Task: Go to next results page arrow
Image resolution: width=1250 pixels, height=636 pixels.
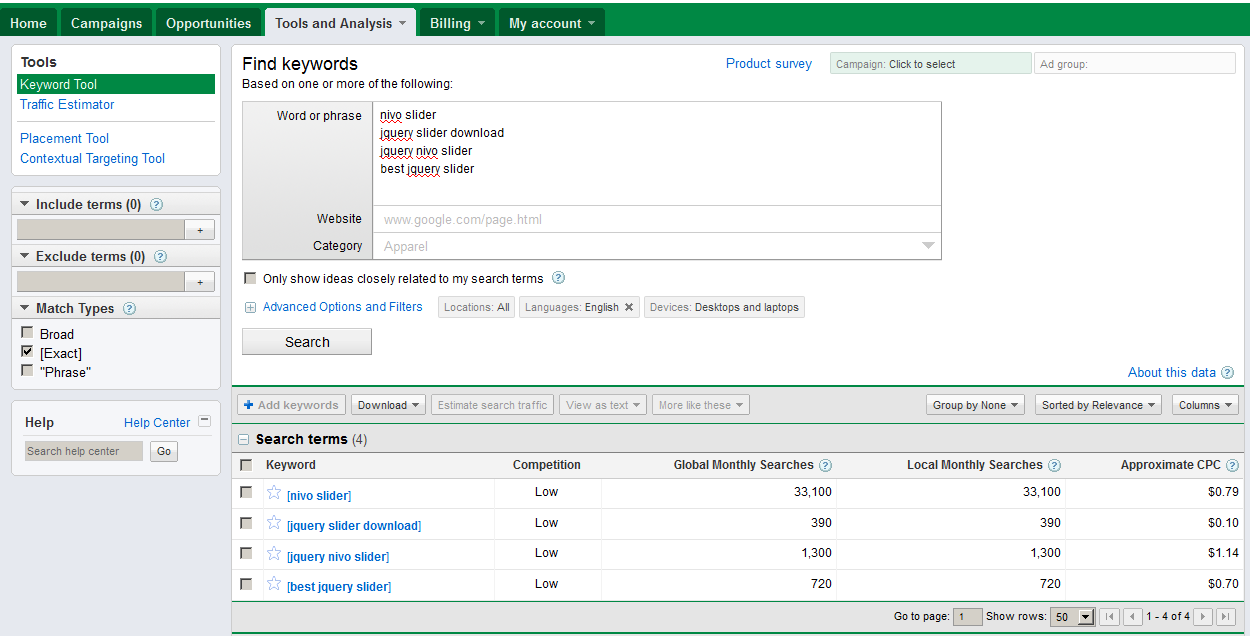Action: pyautogui.click(x=1203, y=617)
